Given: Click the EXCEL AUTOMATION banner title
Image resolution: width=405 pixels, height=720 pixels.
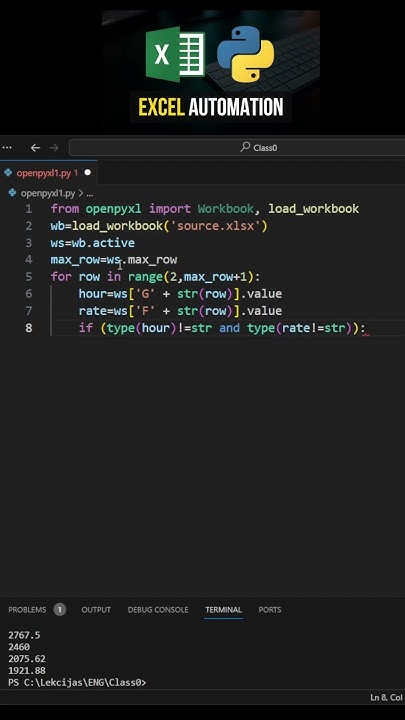Looking at the screenshot, I should [x=211, y=107].
